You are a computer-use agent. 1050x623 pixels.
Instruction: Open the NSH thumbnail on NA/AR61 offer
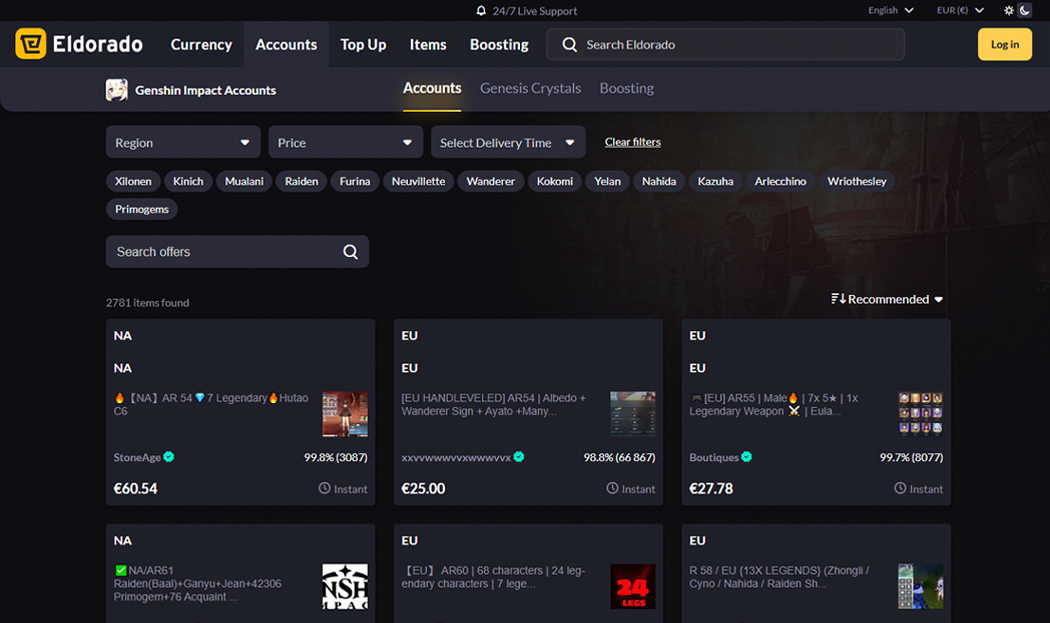pos(345,586)
